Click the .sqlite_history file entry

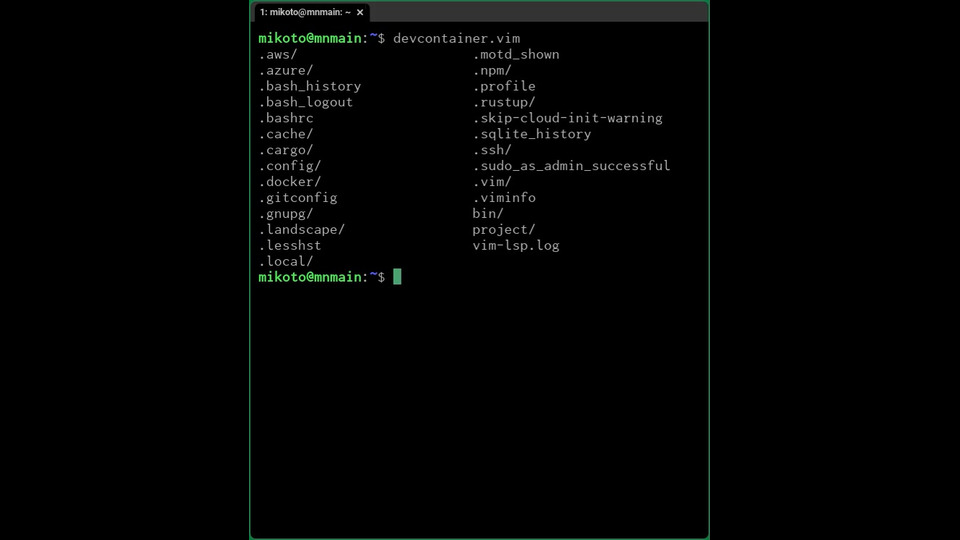click(x=532, y=134)
